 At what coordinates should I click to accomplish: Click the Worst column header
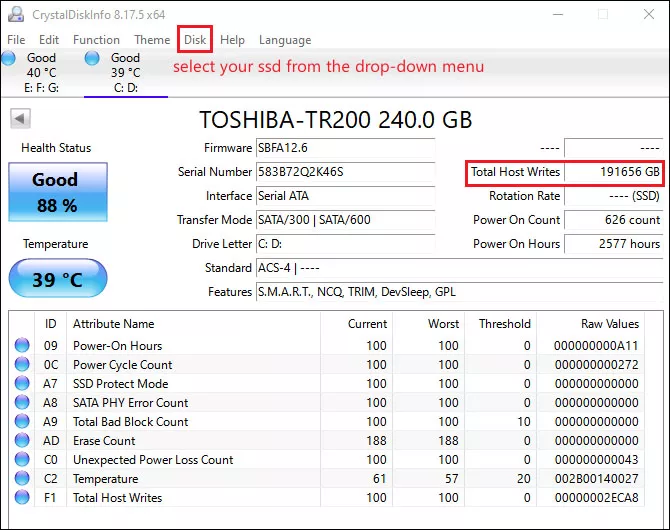(x=429, y=324)
